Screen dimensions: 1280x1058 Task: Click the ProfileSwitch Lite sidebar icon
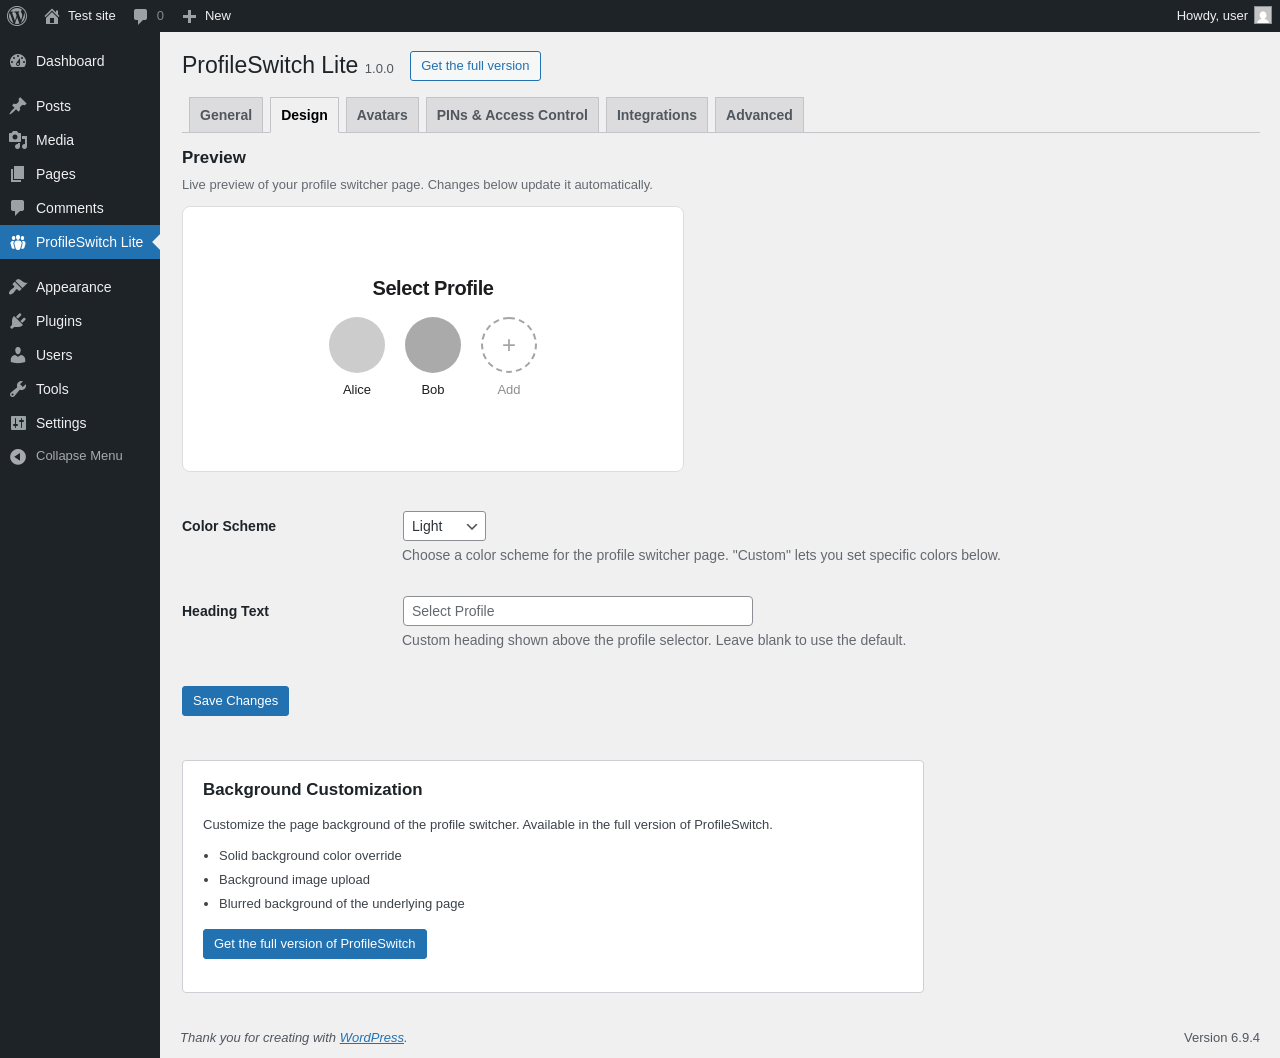(18, 242)
